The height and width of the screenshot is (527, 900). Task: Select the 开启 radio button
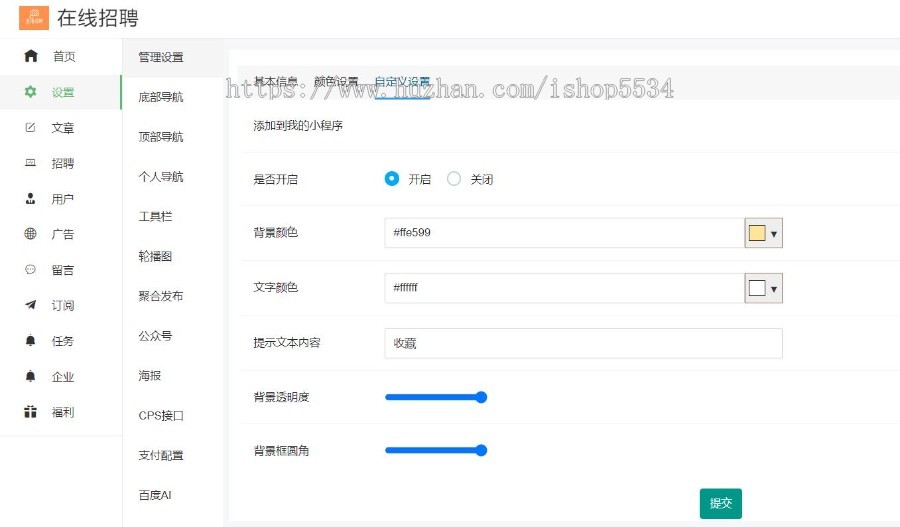(392, 179)
